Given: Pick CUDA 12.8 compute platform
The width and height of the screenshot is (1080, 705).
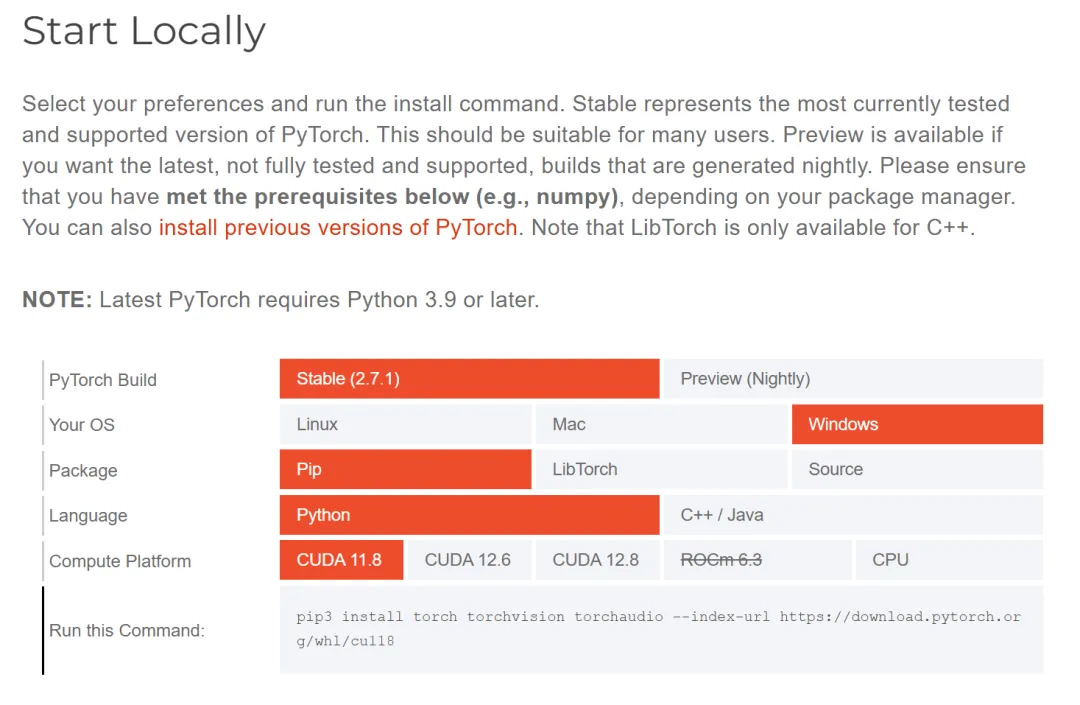Looking at the screenshot, I should 596,560.
